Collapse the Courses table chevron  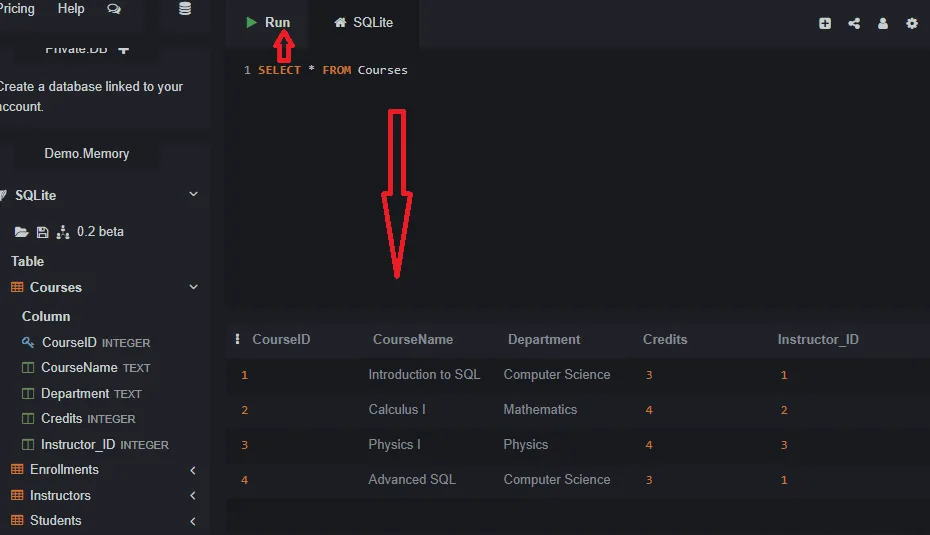point(193,288)
